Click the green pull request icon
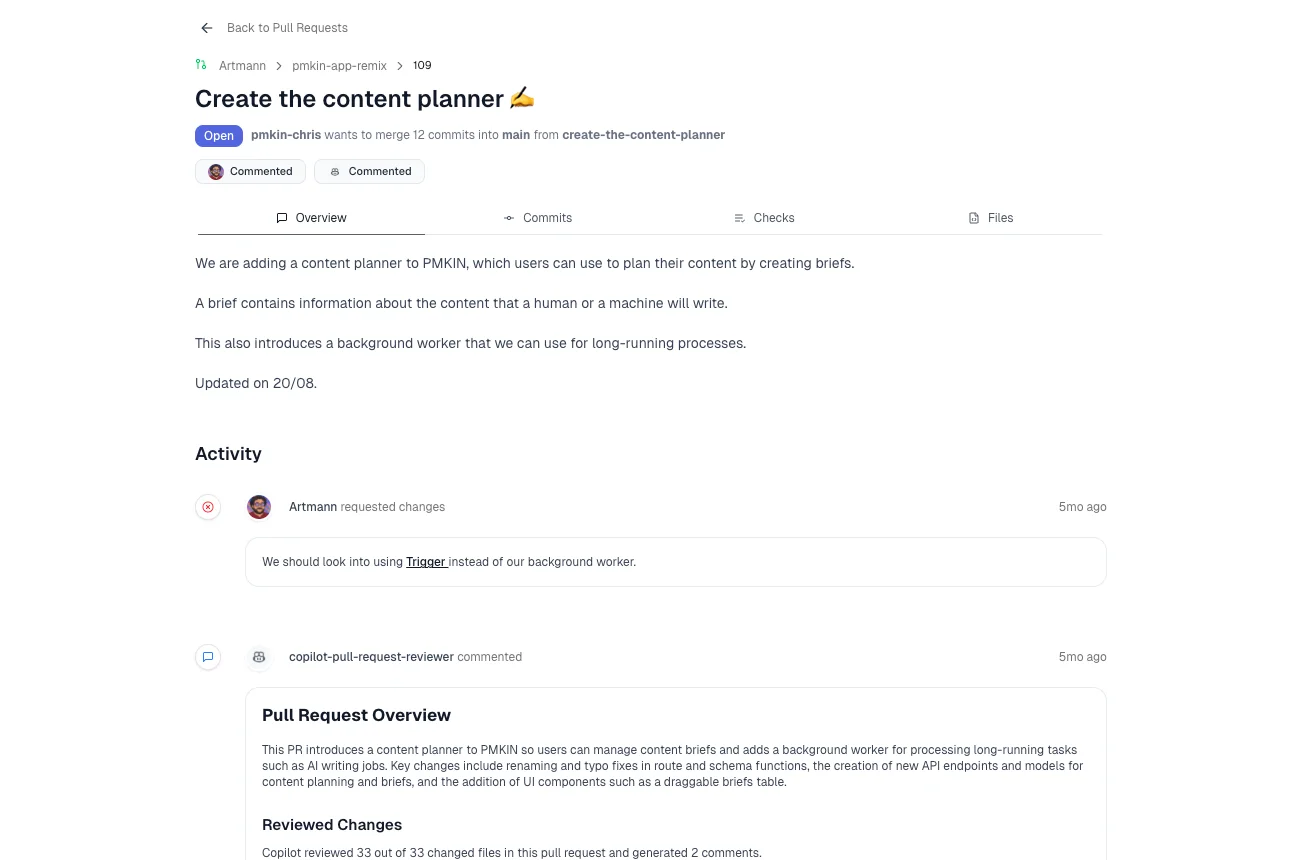1302x860 pixels. click(201, 65)
